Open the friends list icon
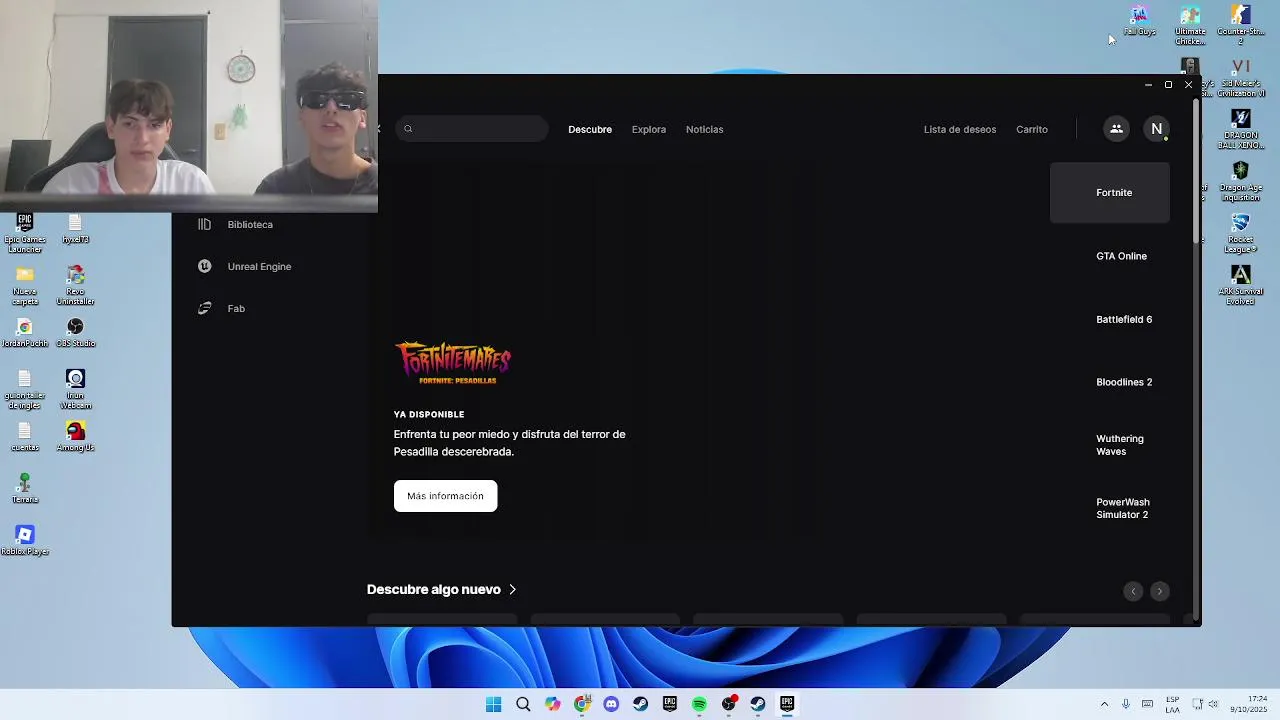1280x720 pixels. tap(1116, 129)
